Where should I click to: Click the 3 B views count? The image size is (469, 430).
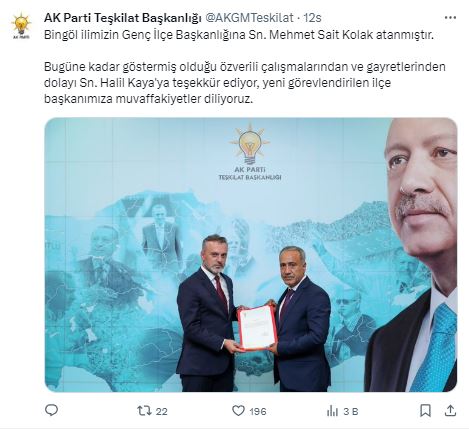coord(351,411)
